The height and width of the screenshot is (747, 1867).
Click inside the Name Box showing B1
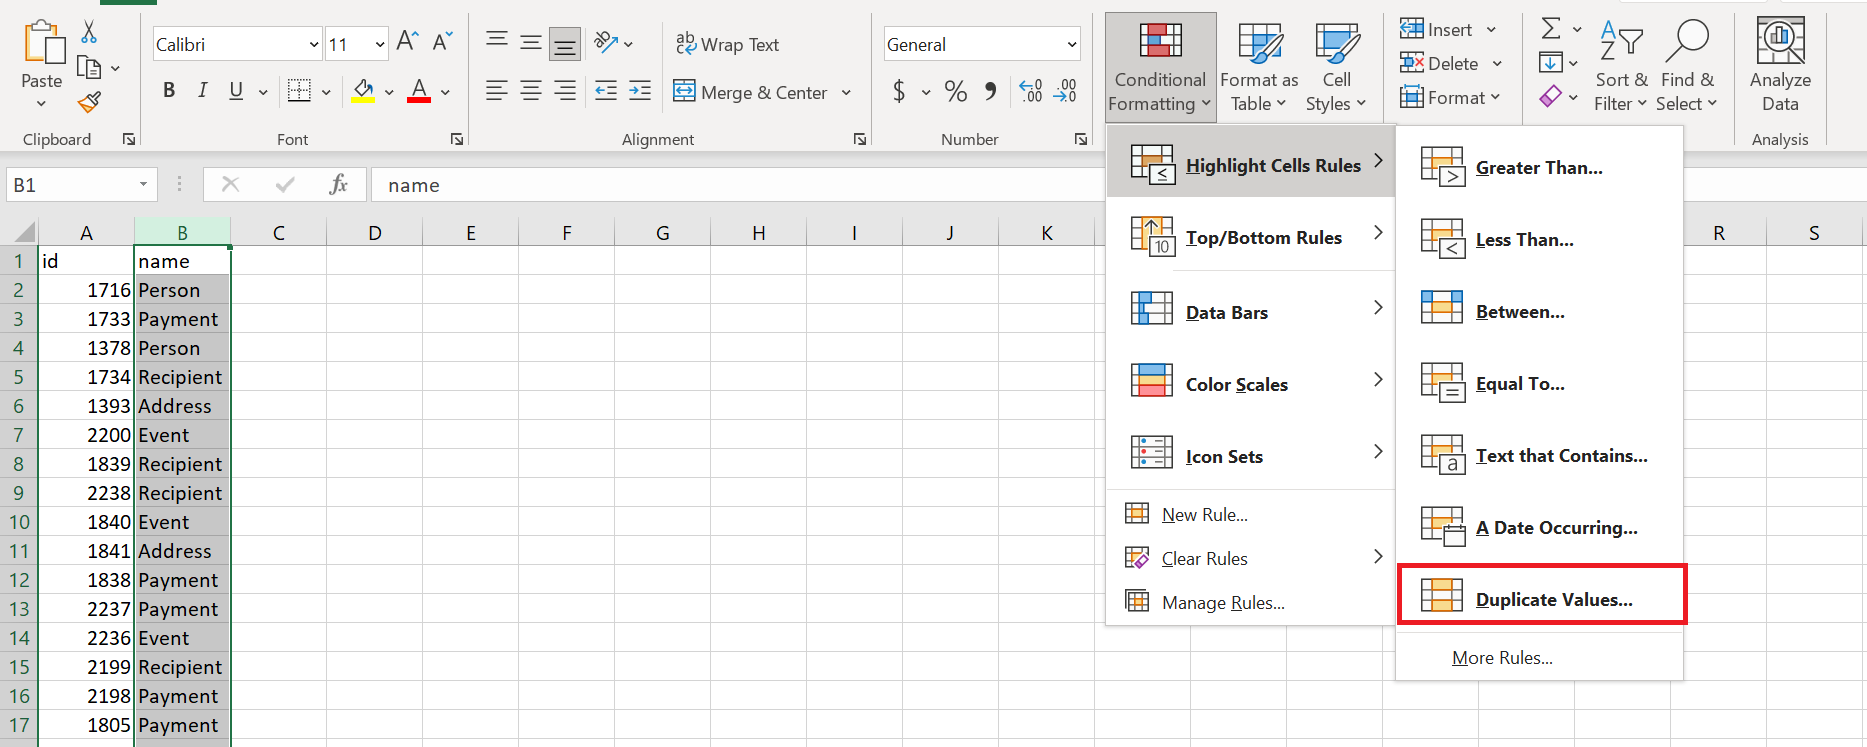click(x=68, y=185)
